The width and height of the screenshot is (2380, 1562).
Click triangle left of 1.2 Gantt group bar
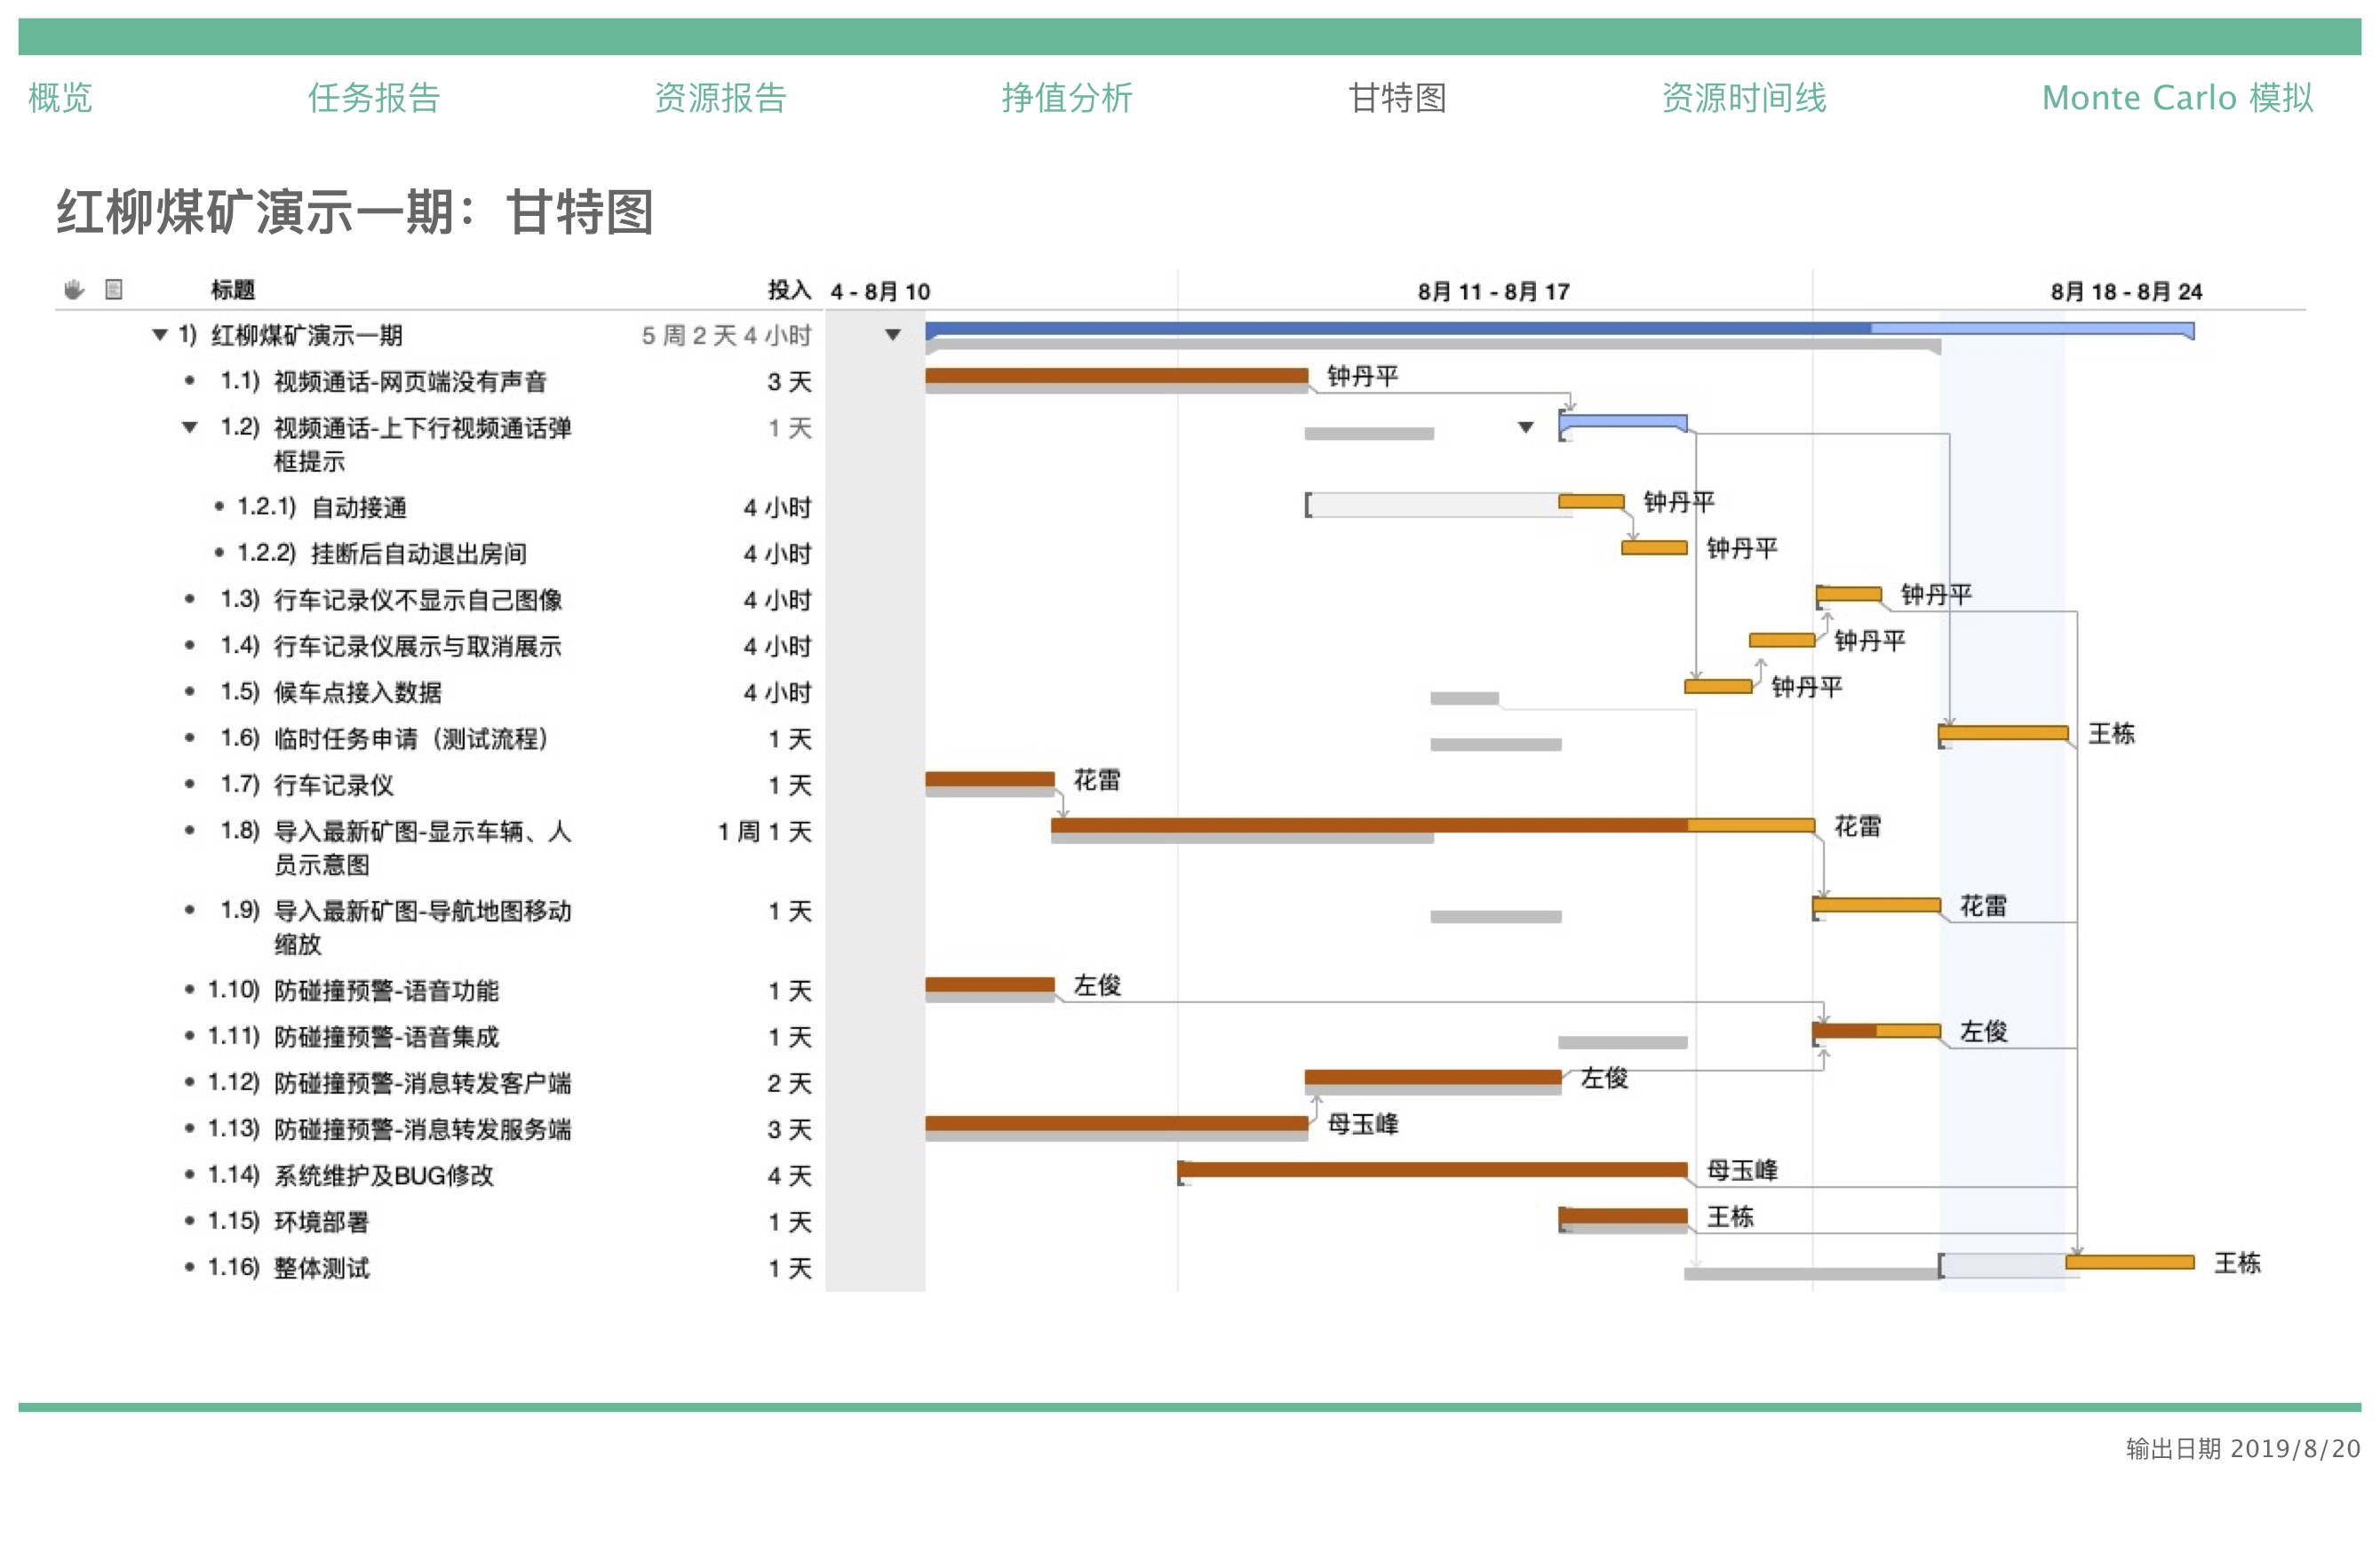click(1525, 428)
